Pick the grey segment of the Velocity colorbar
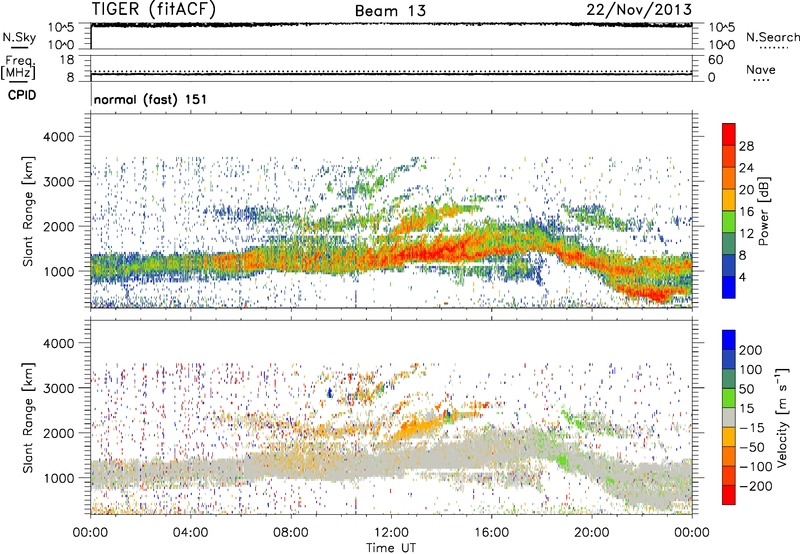 729,417
